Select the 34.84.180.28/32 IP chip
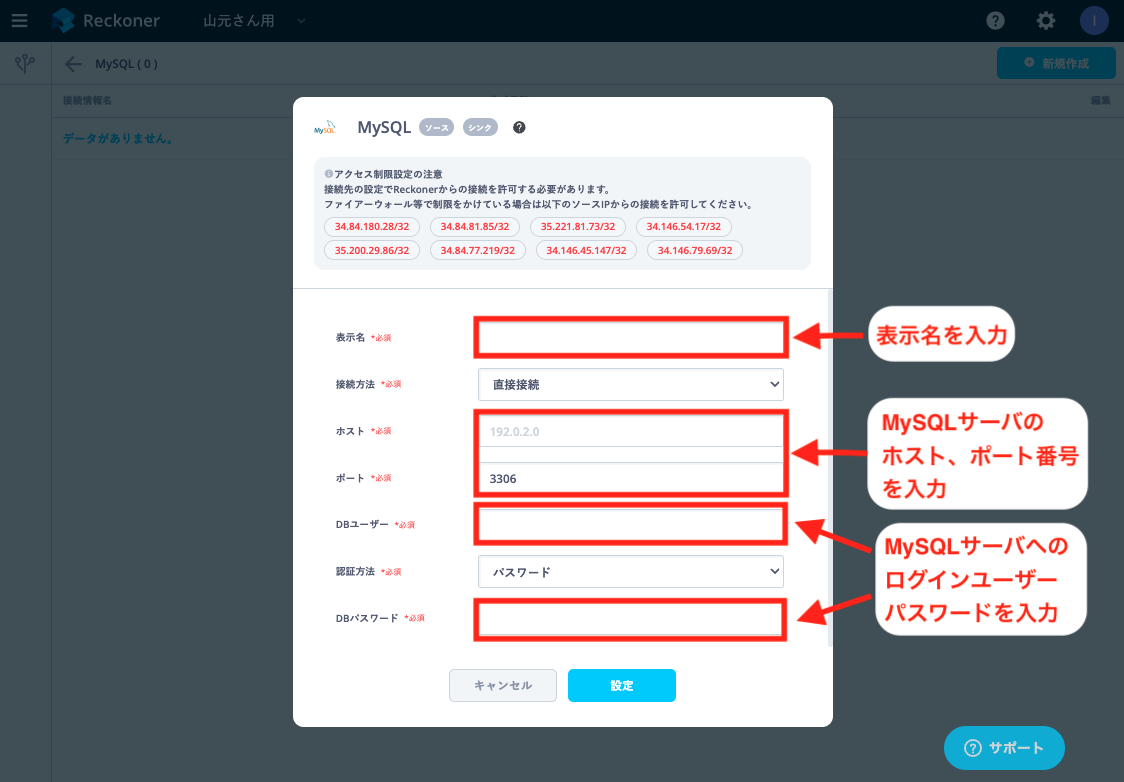The height and width of the screenshot is (782, 1124). point(372,227)
